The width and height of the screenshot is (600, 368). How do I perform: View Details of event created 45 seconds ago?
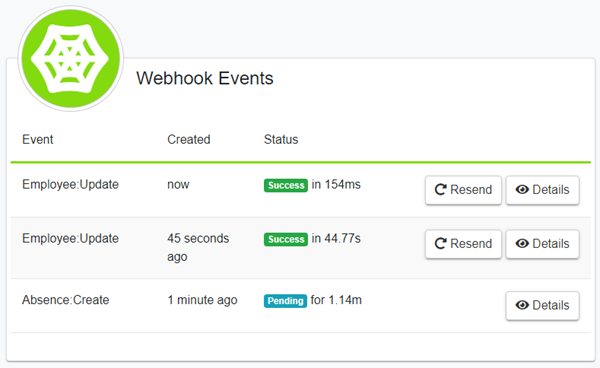pyautogui.click(x=542, y=244)
